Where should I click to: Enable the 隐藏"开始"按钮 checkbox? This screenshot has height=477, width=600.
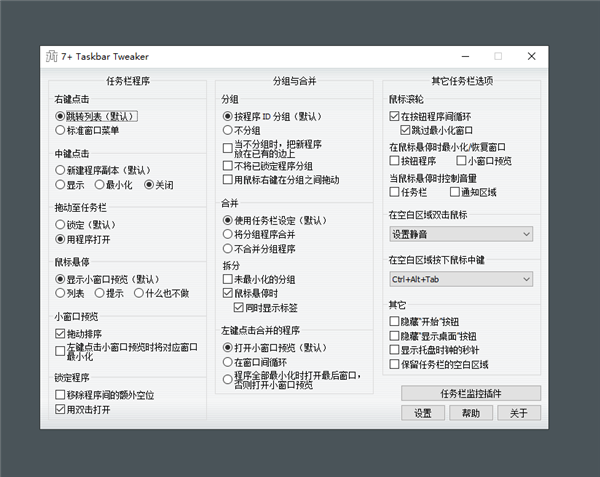click(394, 321)
